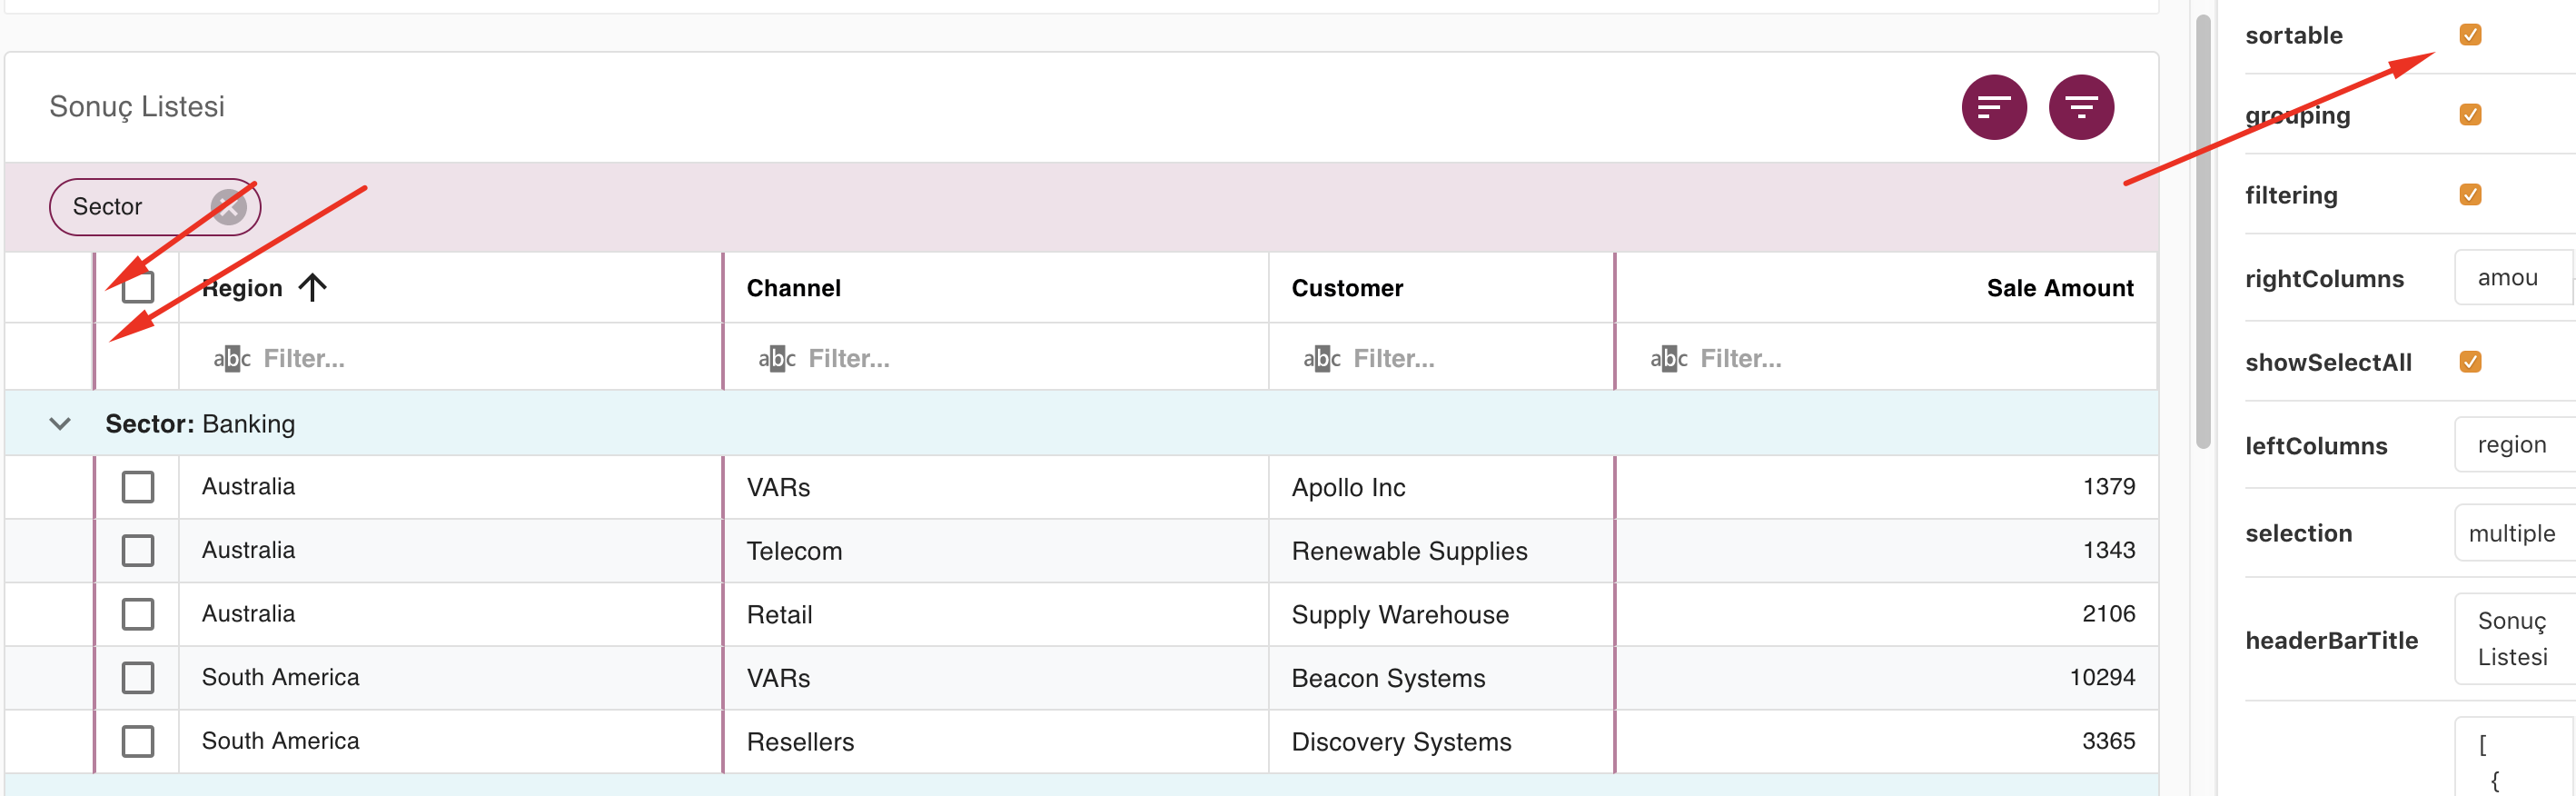
Task: Open the filter type icon under Customer
Action: click(1321, 358)
